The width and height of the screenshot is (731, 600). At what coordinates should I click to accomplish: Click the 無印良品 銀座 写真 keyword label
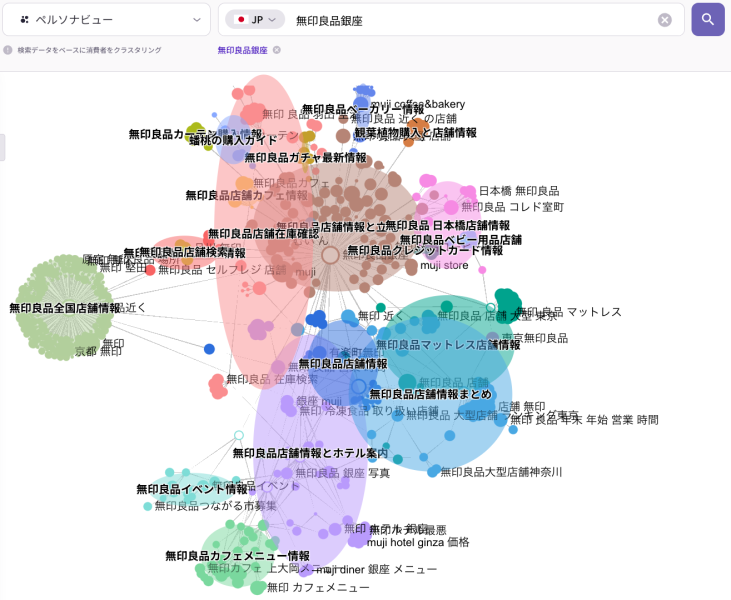(343, 473)
